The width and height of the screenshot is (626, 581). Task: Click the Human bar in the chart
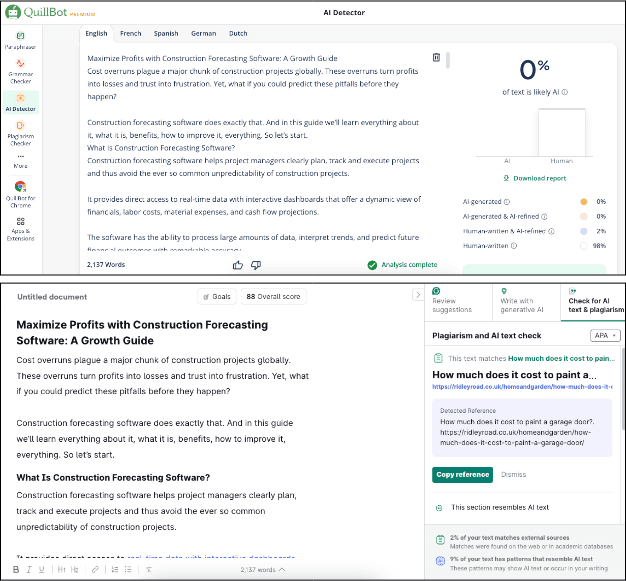pos(562,132)
